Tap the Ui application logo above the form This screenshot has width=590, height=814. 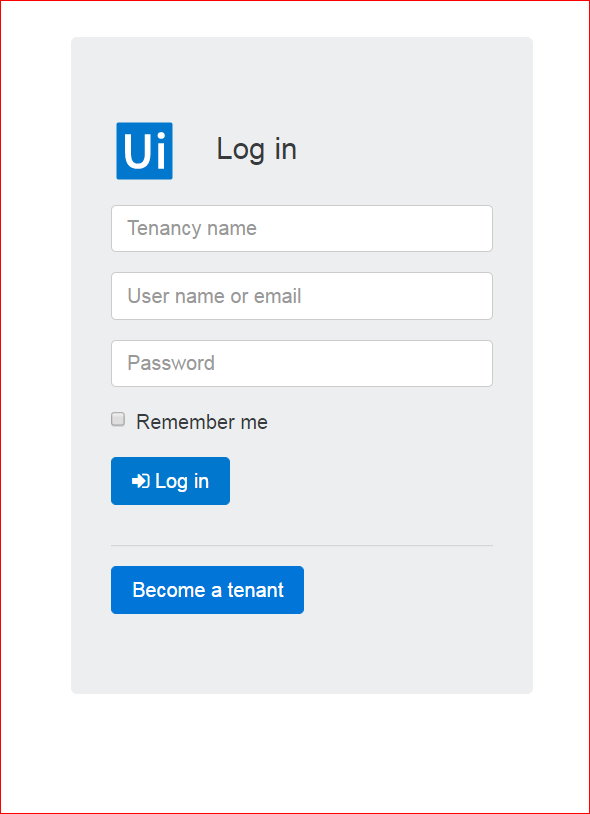[144, 150]
